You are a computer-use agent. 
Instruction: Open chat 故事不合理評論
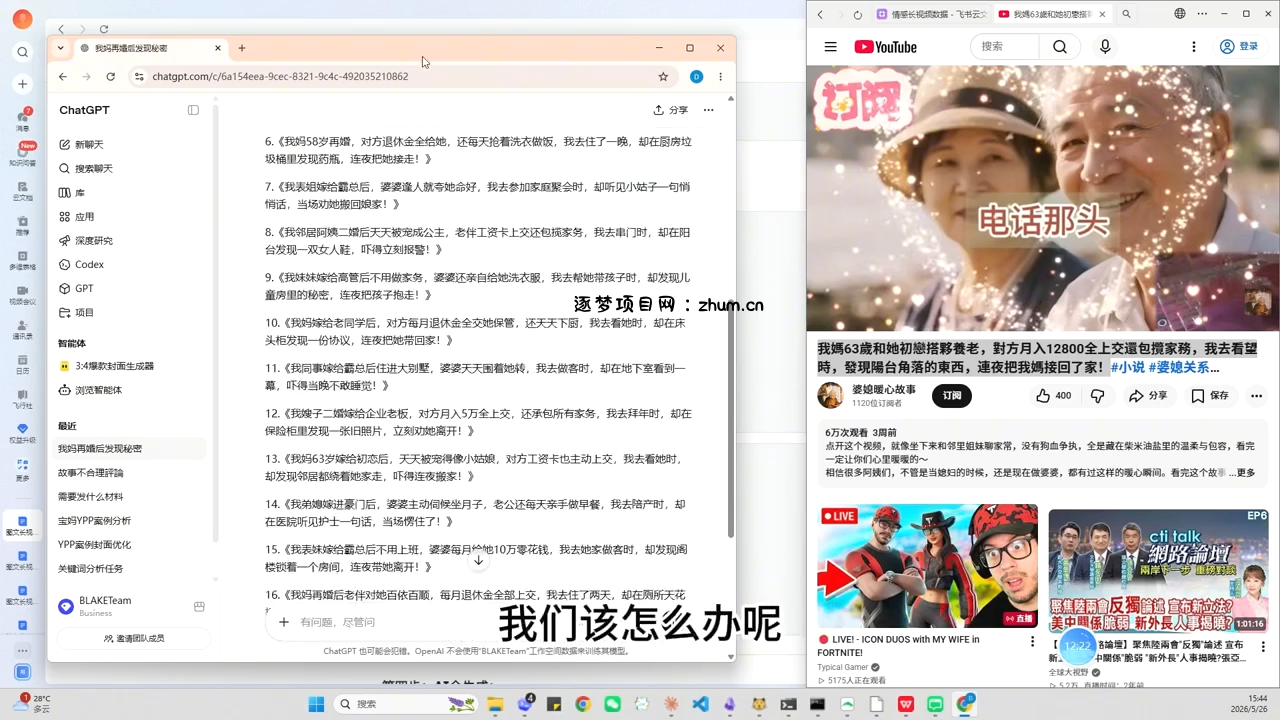pos(91,473)
